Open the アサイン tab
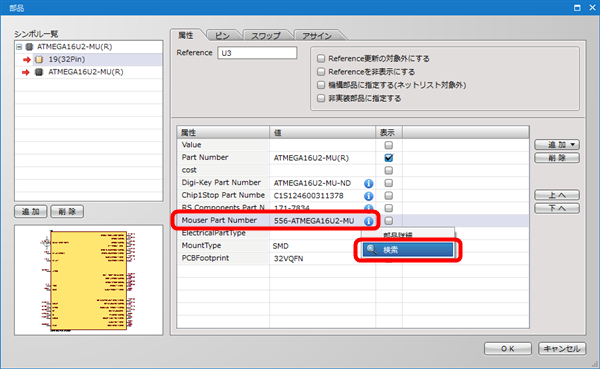The height and width of the screenshot is (369, 600). pos(317,36)
